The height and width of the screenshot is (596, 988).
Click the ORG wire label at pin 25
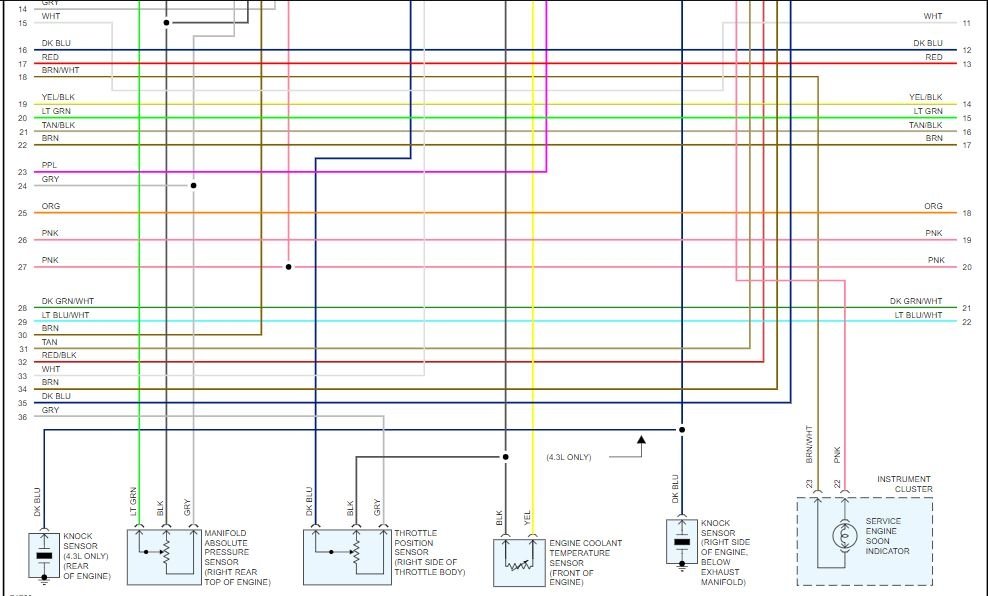[51, 206]
